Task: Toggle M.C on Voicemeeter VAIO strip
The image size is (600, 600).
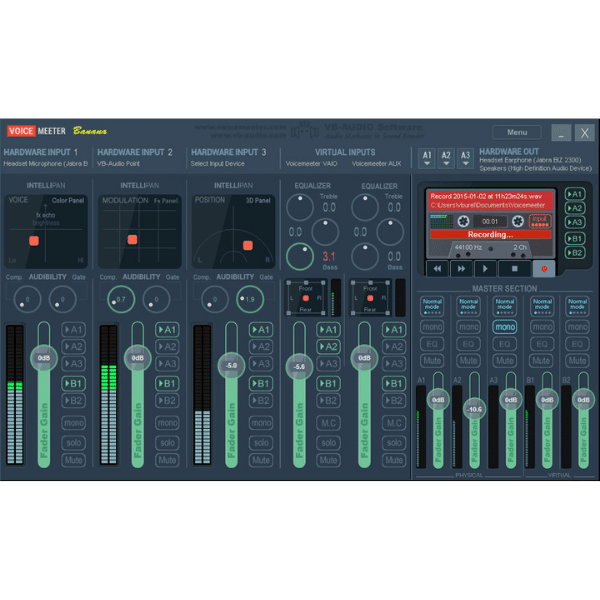Action: click(x=328, y=423)
